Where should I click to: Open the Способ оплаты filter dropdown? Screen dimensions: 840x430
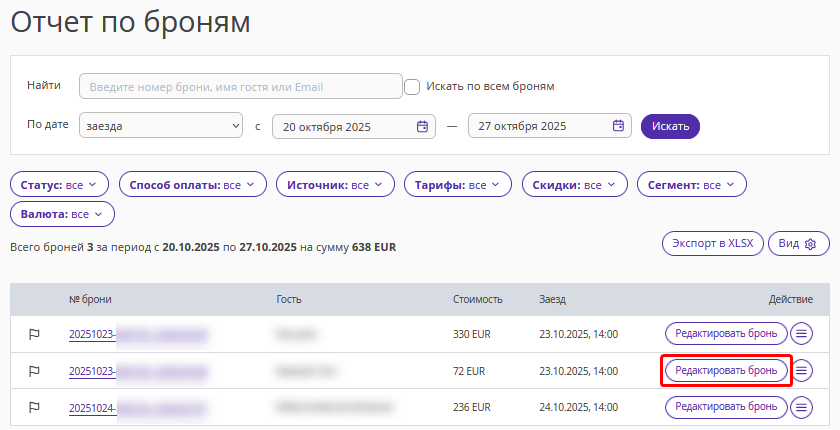click(x=192, y=185)
